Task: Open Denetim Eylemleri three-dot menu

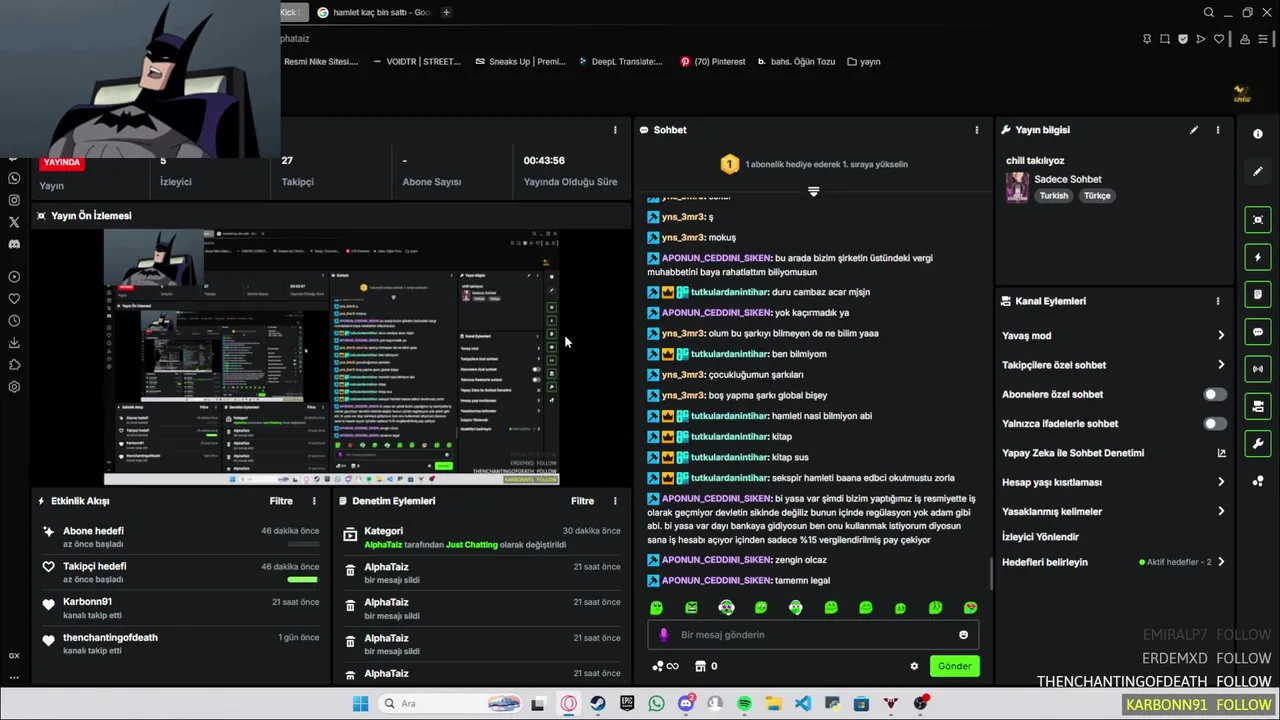Action: pos(615,501)
